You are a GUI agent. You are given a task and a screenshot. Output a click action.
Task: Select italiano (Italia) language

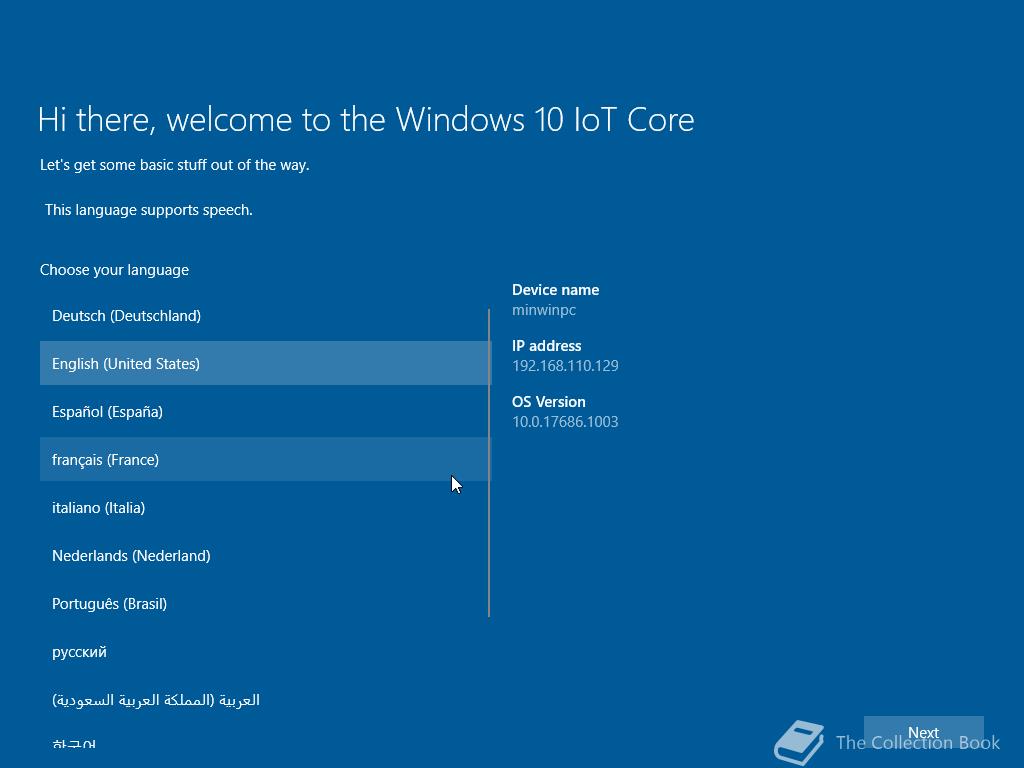click(264, 507)
